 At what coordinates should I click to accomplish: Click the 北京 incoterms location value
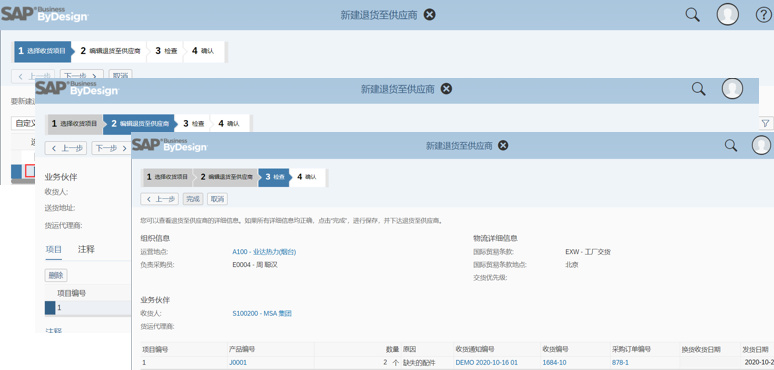572,265
